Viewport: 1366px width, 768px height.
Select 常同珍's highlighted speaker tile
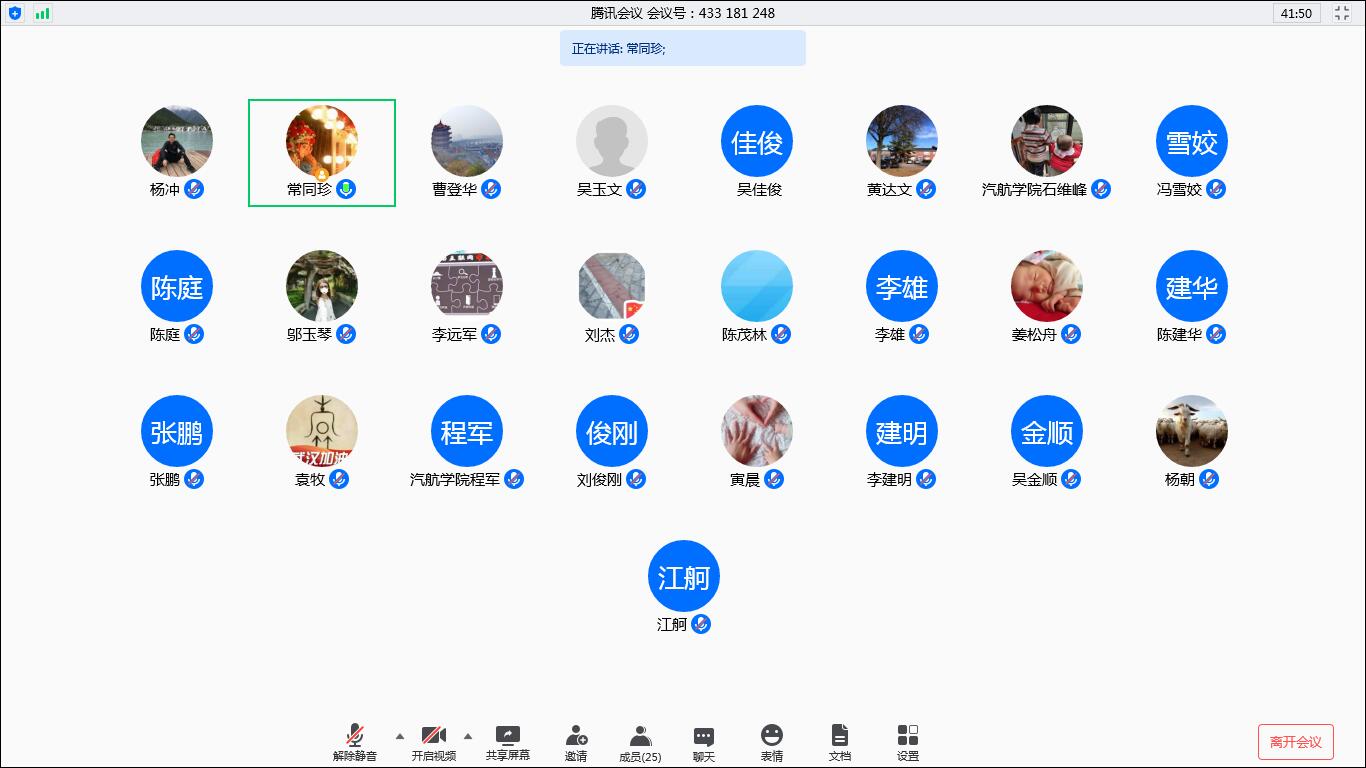pyautogui.click(x=322, y=153)
